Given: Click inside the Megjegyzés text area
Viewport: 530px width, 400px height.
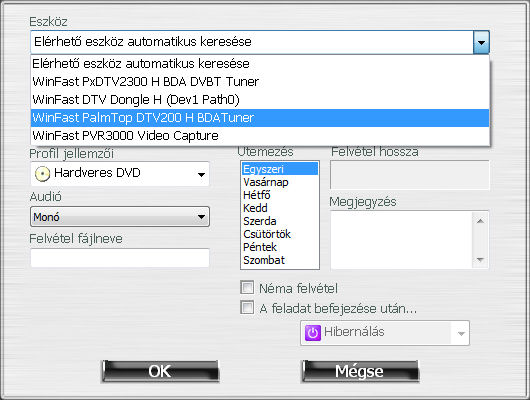Looking at the screenshot, I should pyautogui.click(x=402, y=240).
